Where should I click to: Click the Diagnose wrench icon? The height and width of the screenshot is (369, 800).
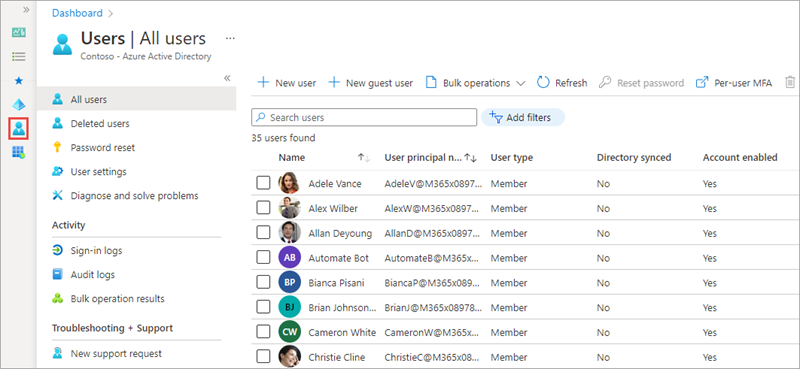click(58, 195)
